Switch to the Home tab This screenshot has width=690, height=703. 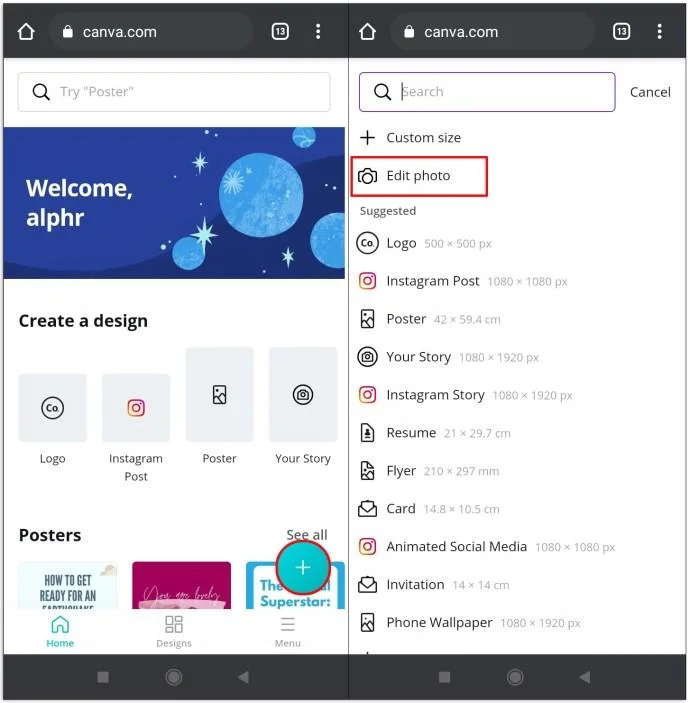click(x=60, y=631)
